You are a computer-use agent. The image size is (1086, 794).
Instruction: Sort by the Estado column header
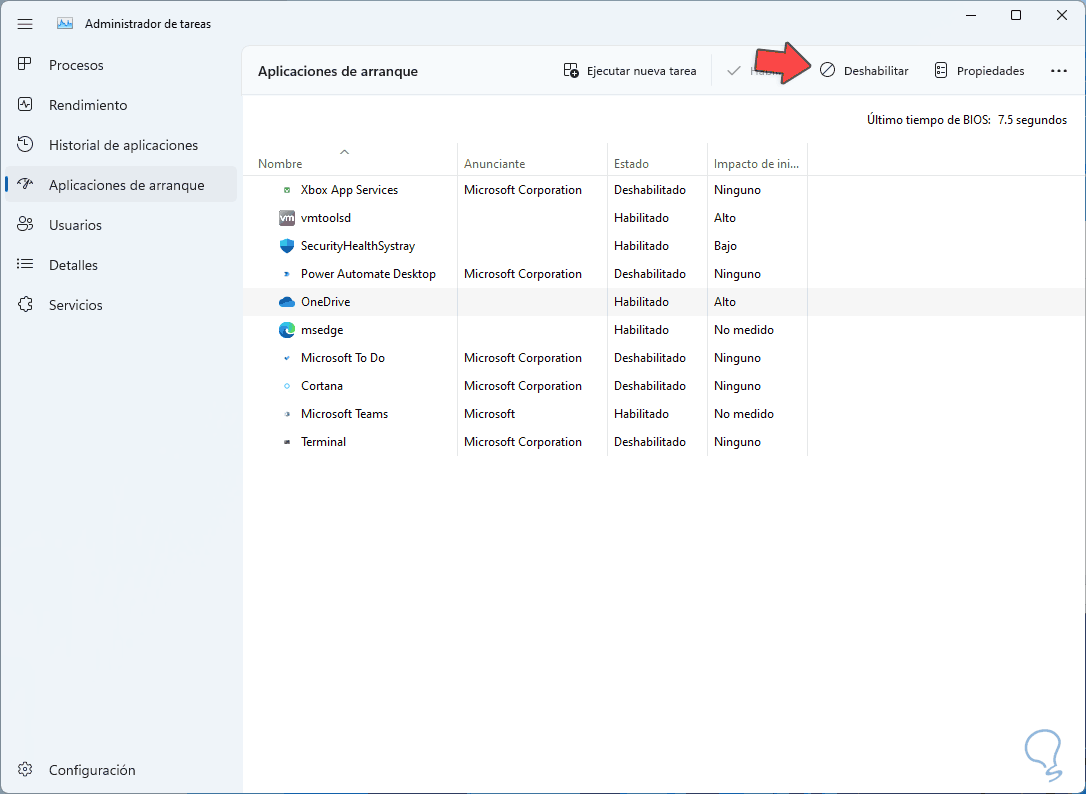click(x=631, y=164)
